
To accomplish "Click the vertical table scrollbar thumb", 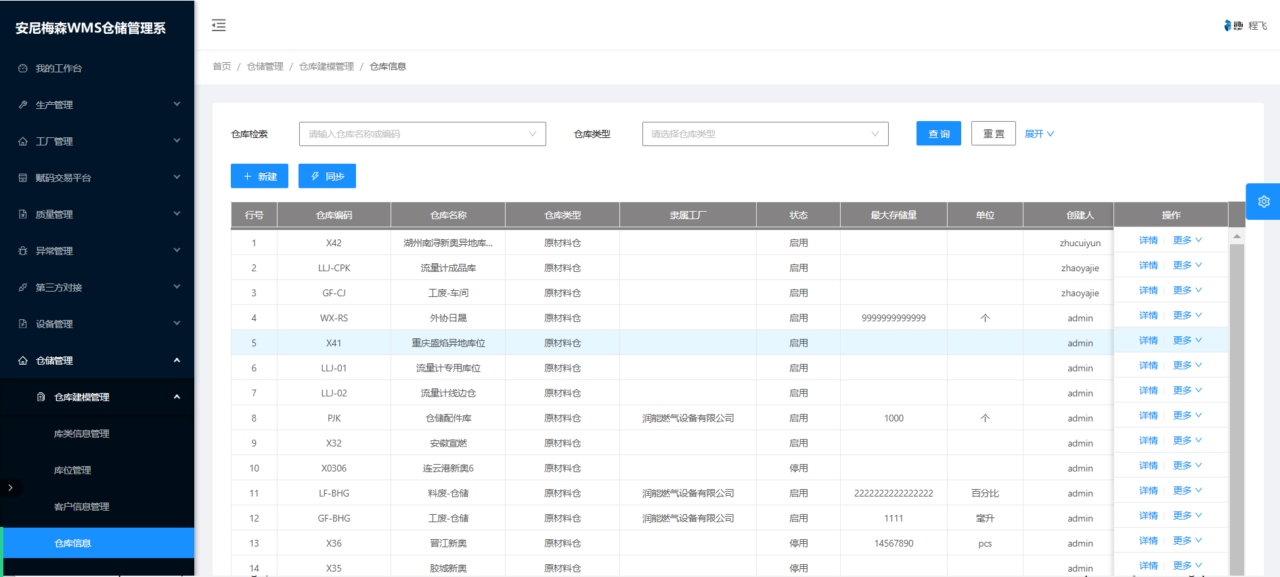I will coord(1237,408).
